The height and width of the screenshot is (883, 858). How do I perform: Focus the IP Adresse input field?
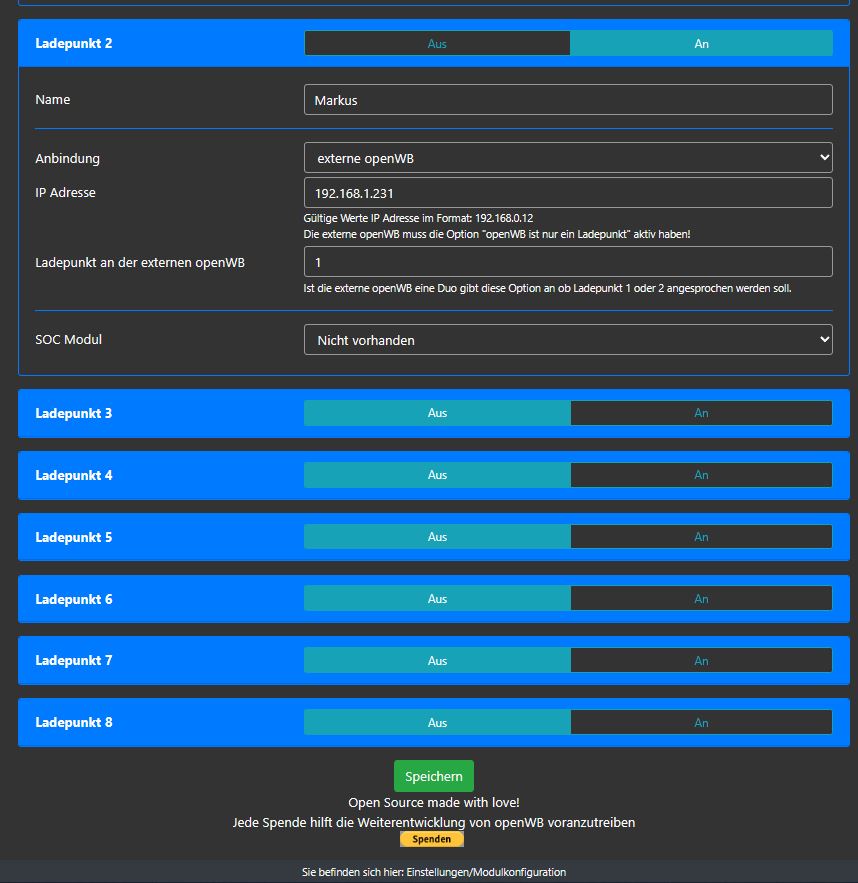pyautogui.click(x=568, y=193)
